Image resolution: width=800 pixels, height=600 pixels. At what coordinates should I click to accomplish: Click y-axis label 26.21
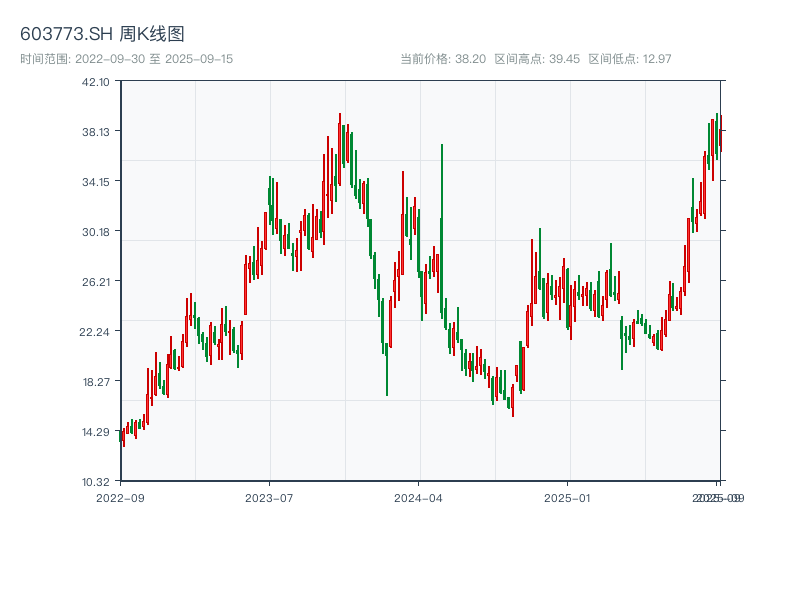tap(95, 282)
